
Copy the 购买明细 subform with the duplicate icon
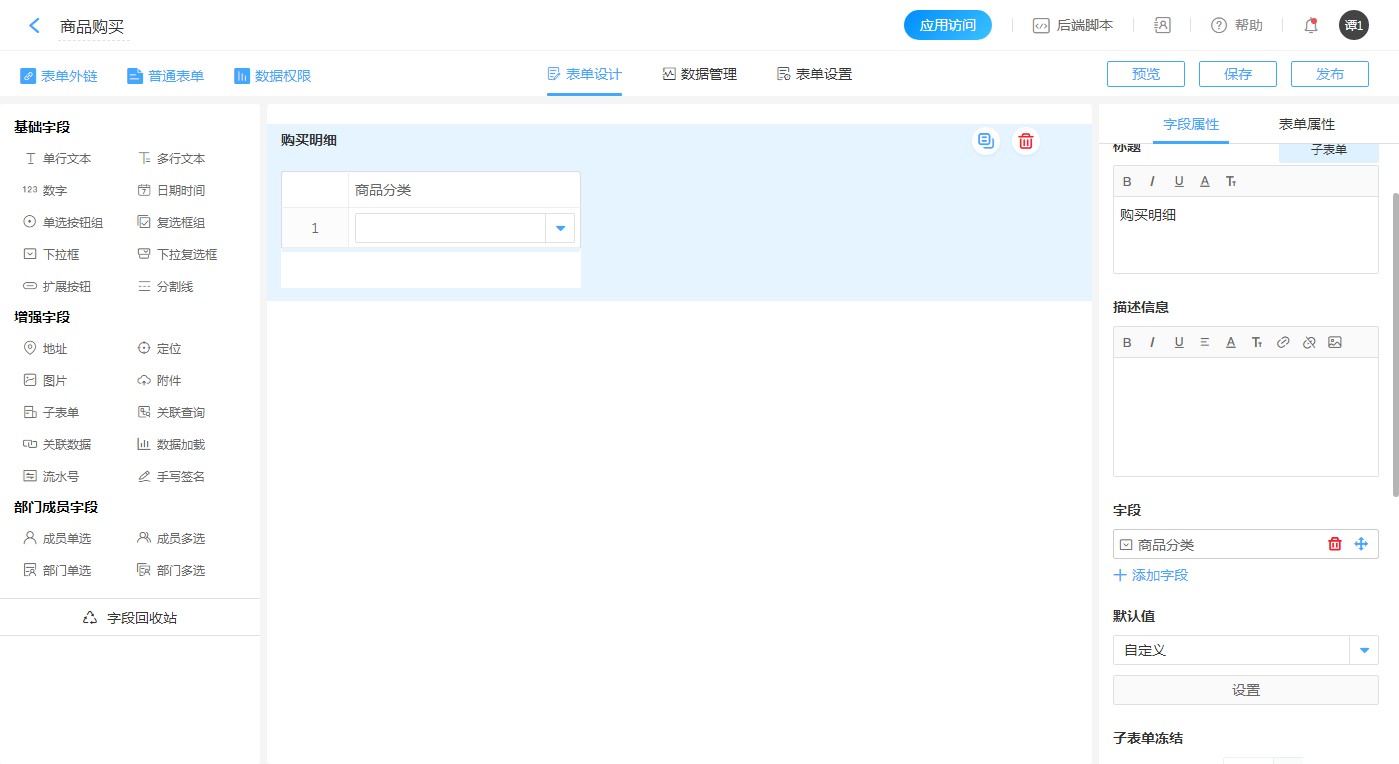[x=986, y=141]
